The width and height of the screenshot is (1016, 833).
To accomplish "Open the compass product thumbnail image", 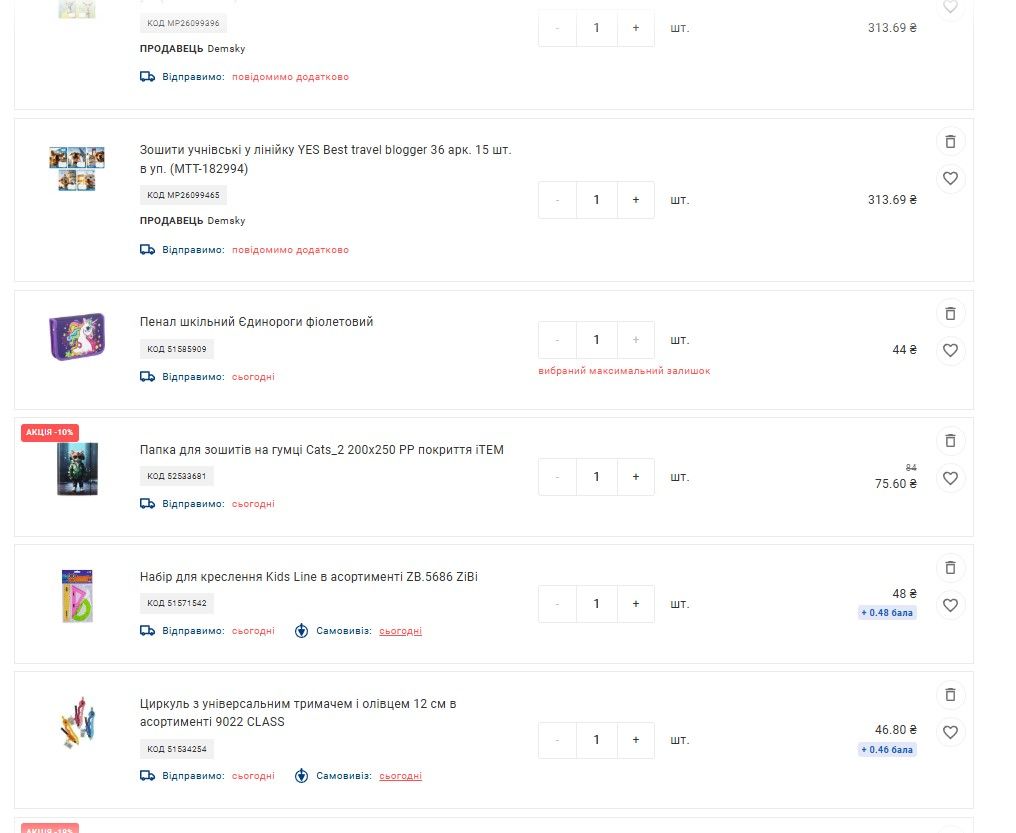I will (77, 723).
